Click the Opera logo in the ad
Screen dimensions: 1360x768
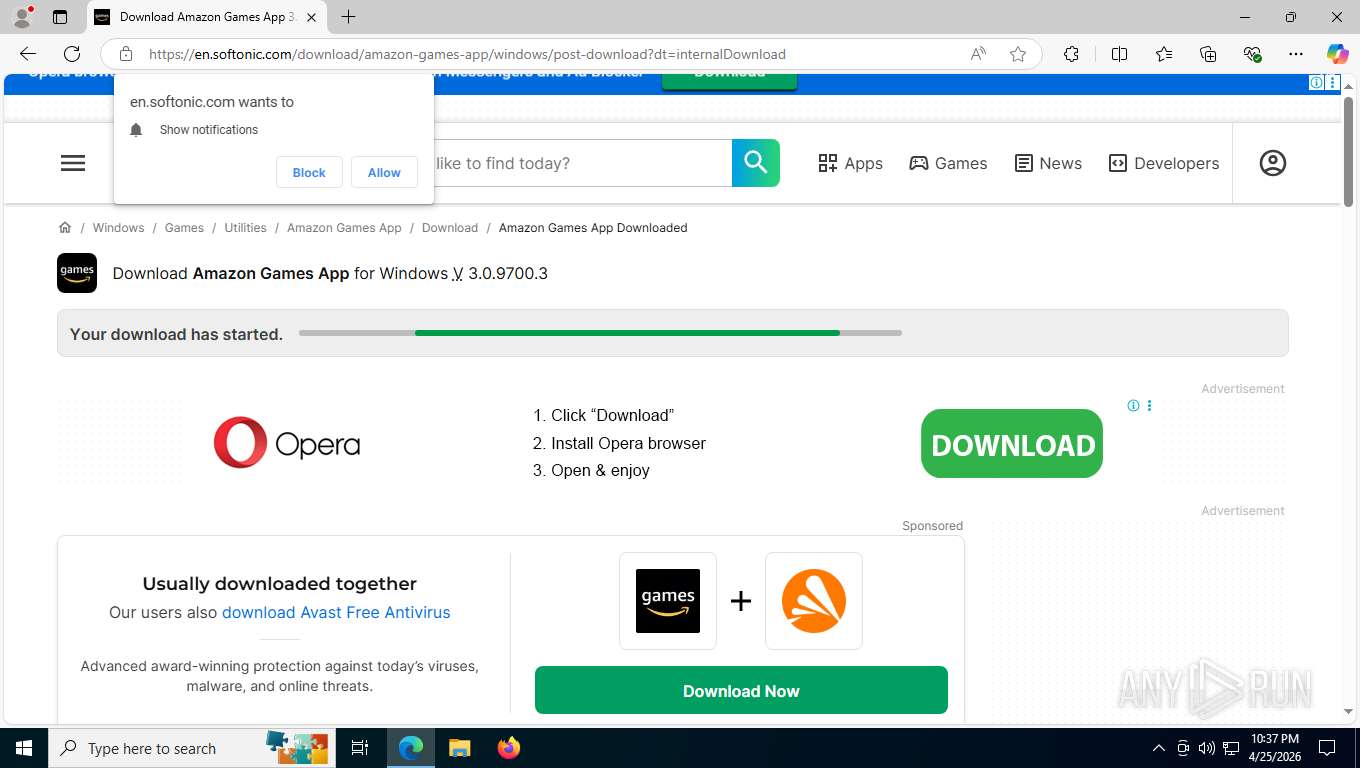[x=287, y=443]
